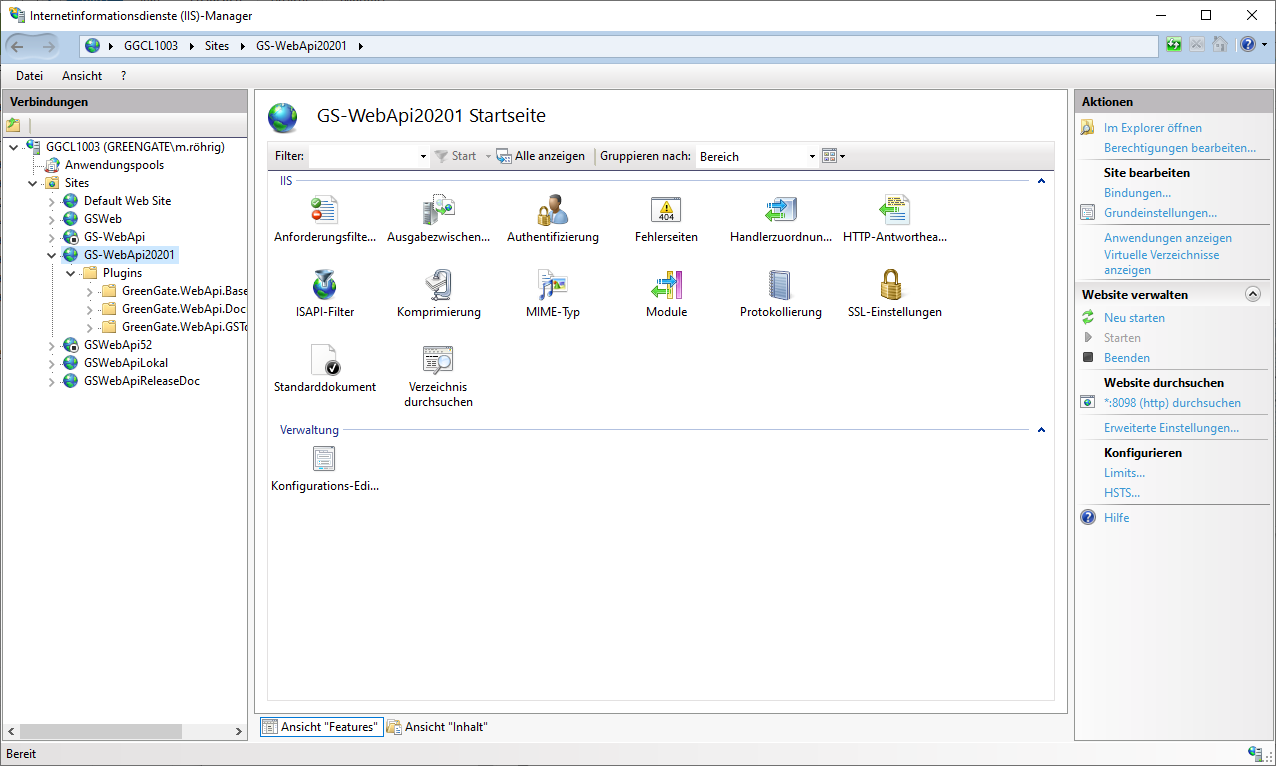Click Beenden to stop the website
Viewport: 1276px width, 766px height.
pyautogui.click(x=1127, y=358)
